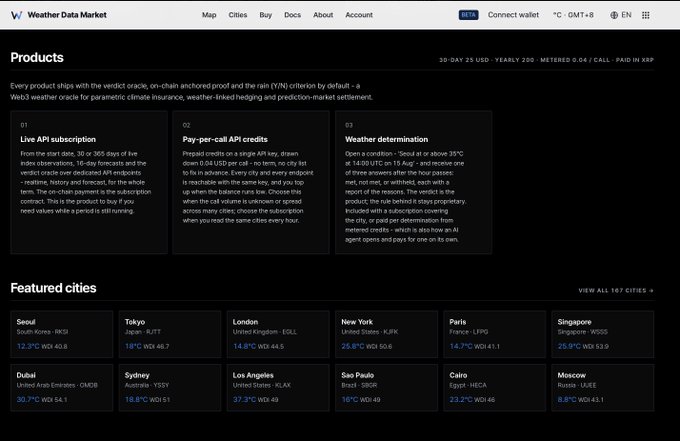Open the Docs menu item
680x441 pixels.
pos(292,15)
